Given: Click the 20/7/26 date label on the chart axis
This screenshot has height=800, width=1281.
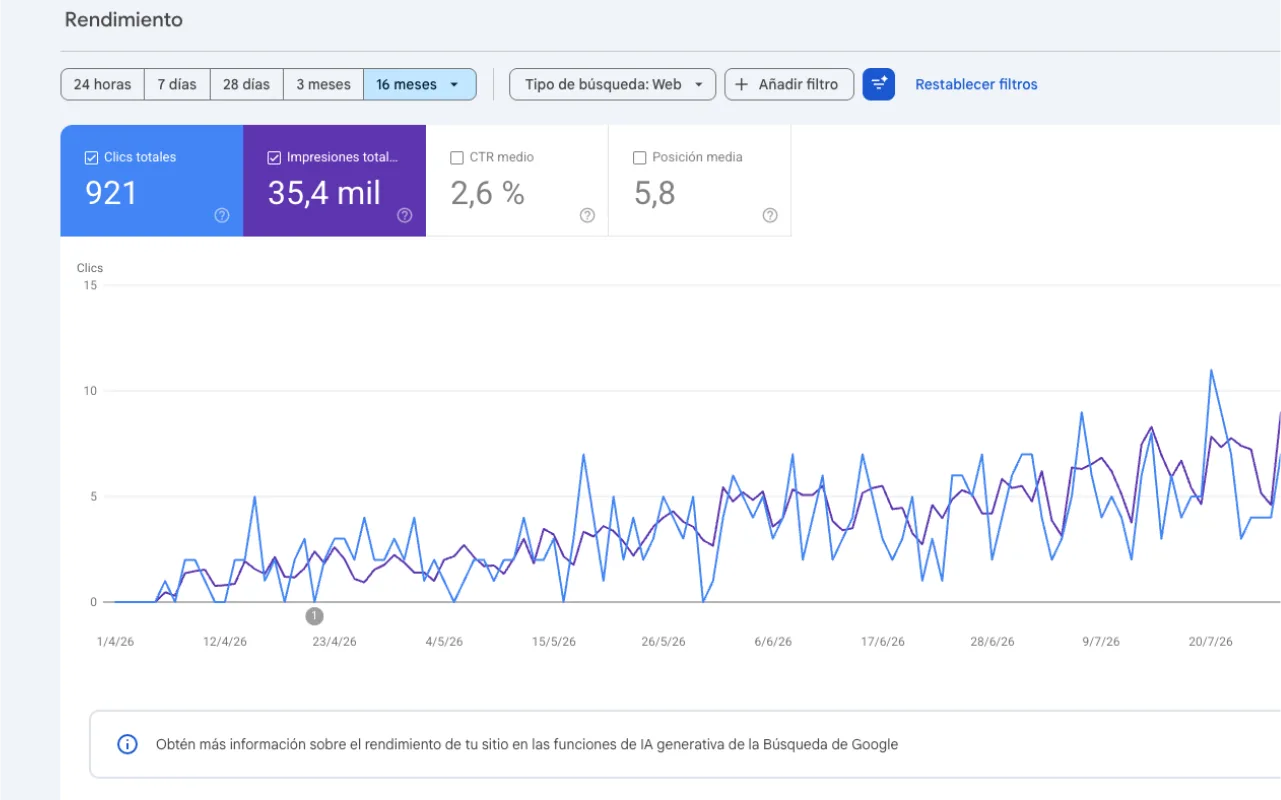Looking at the screenshot, I should tap(1211, 642).
